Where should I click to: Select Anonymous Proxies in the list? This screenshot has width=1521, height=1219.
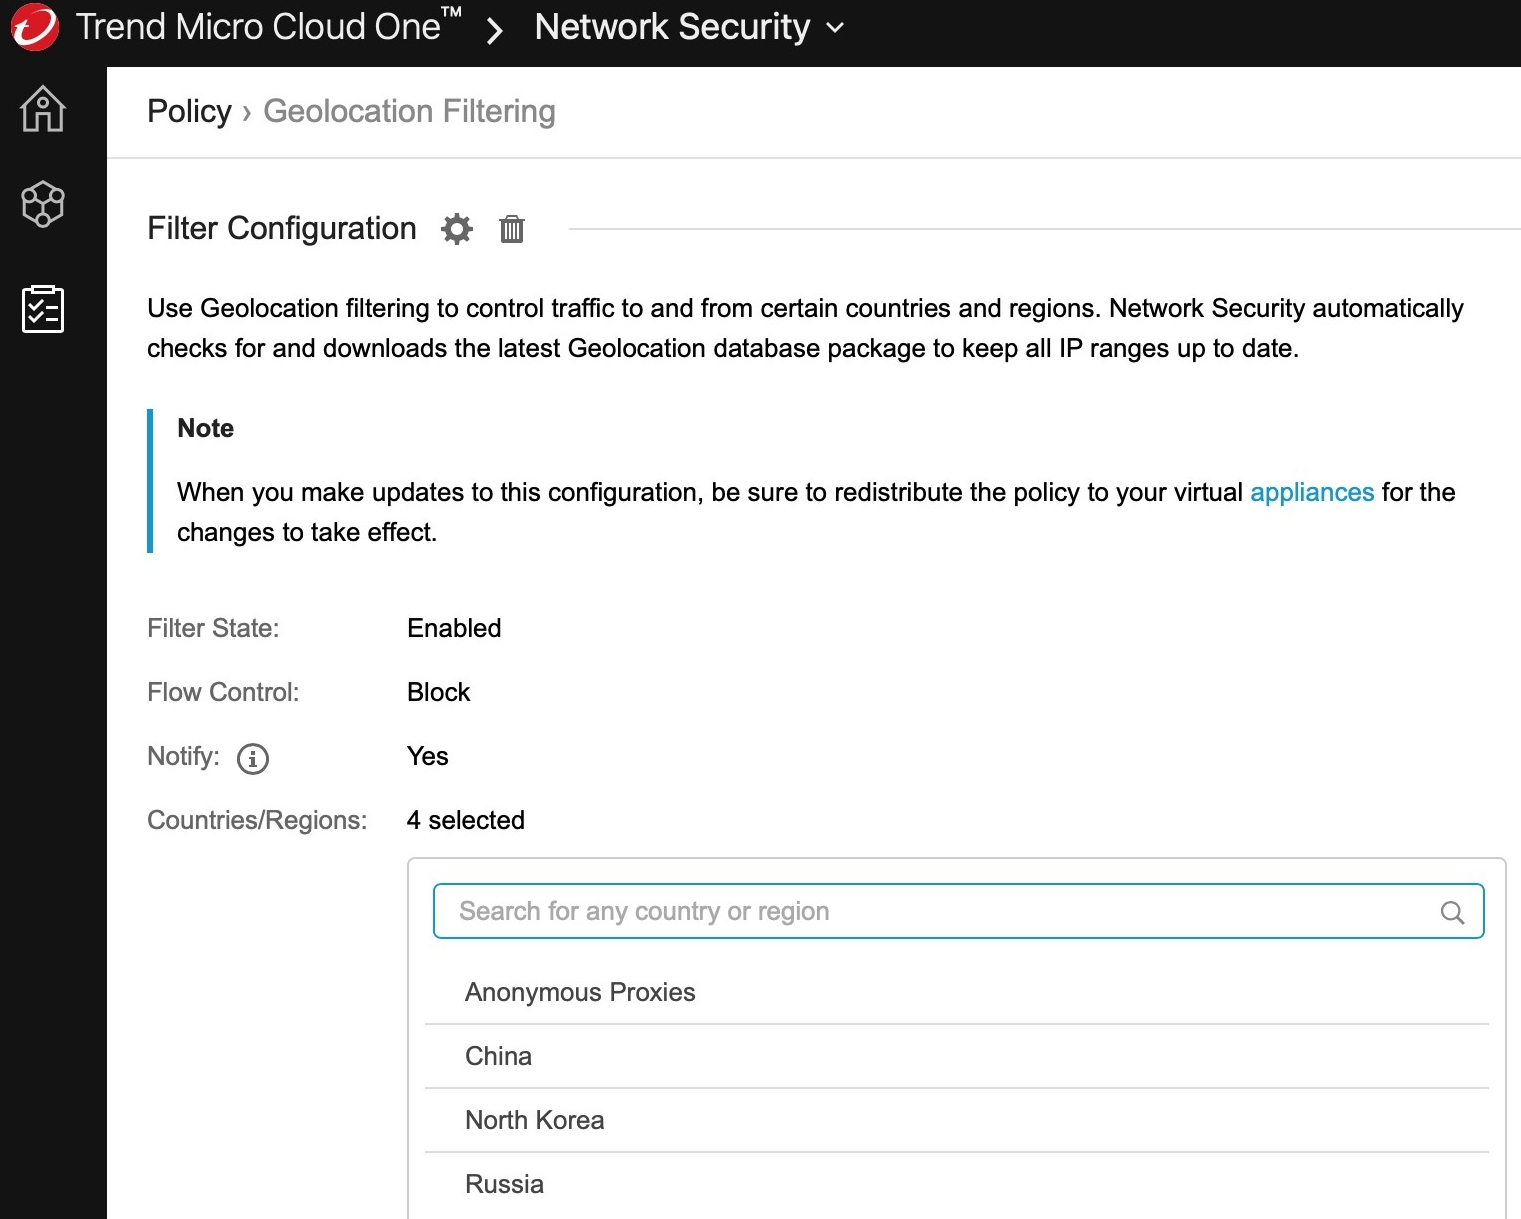[x=957, y=992]
